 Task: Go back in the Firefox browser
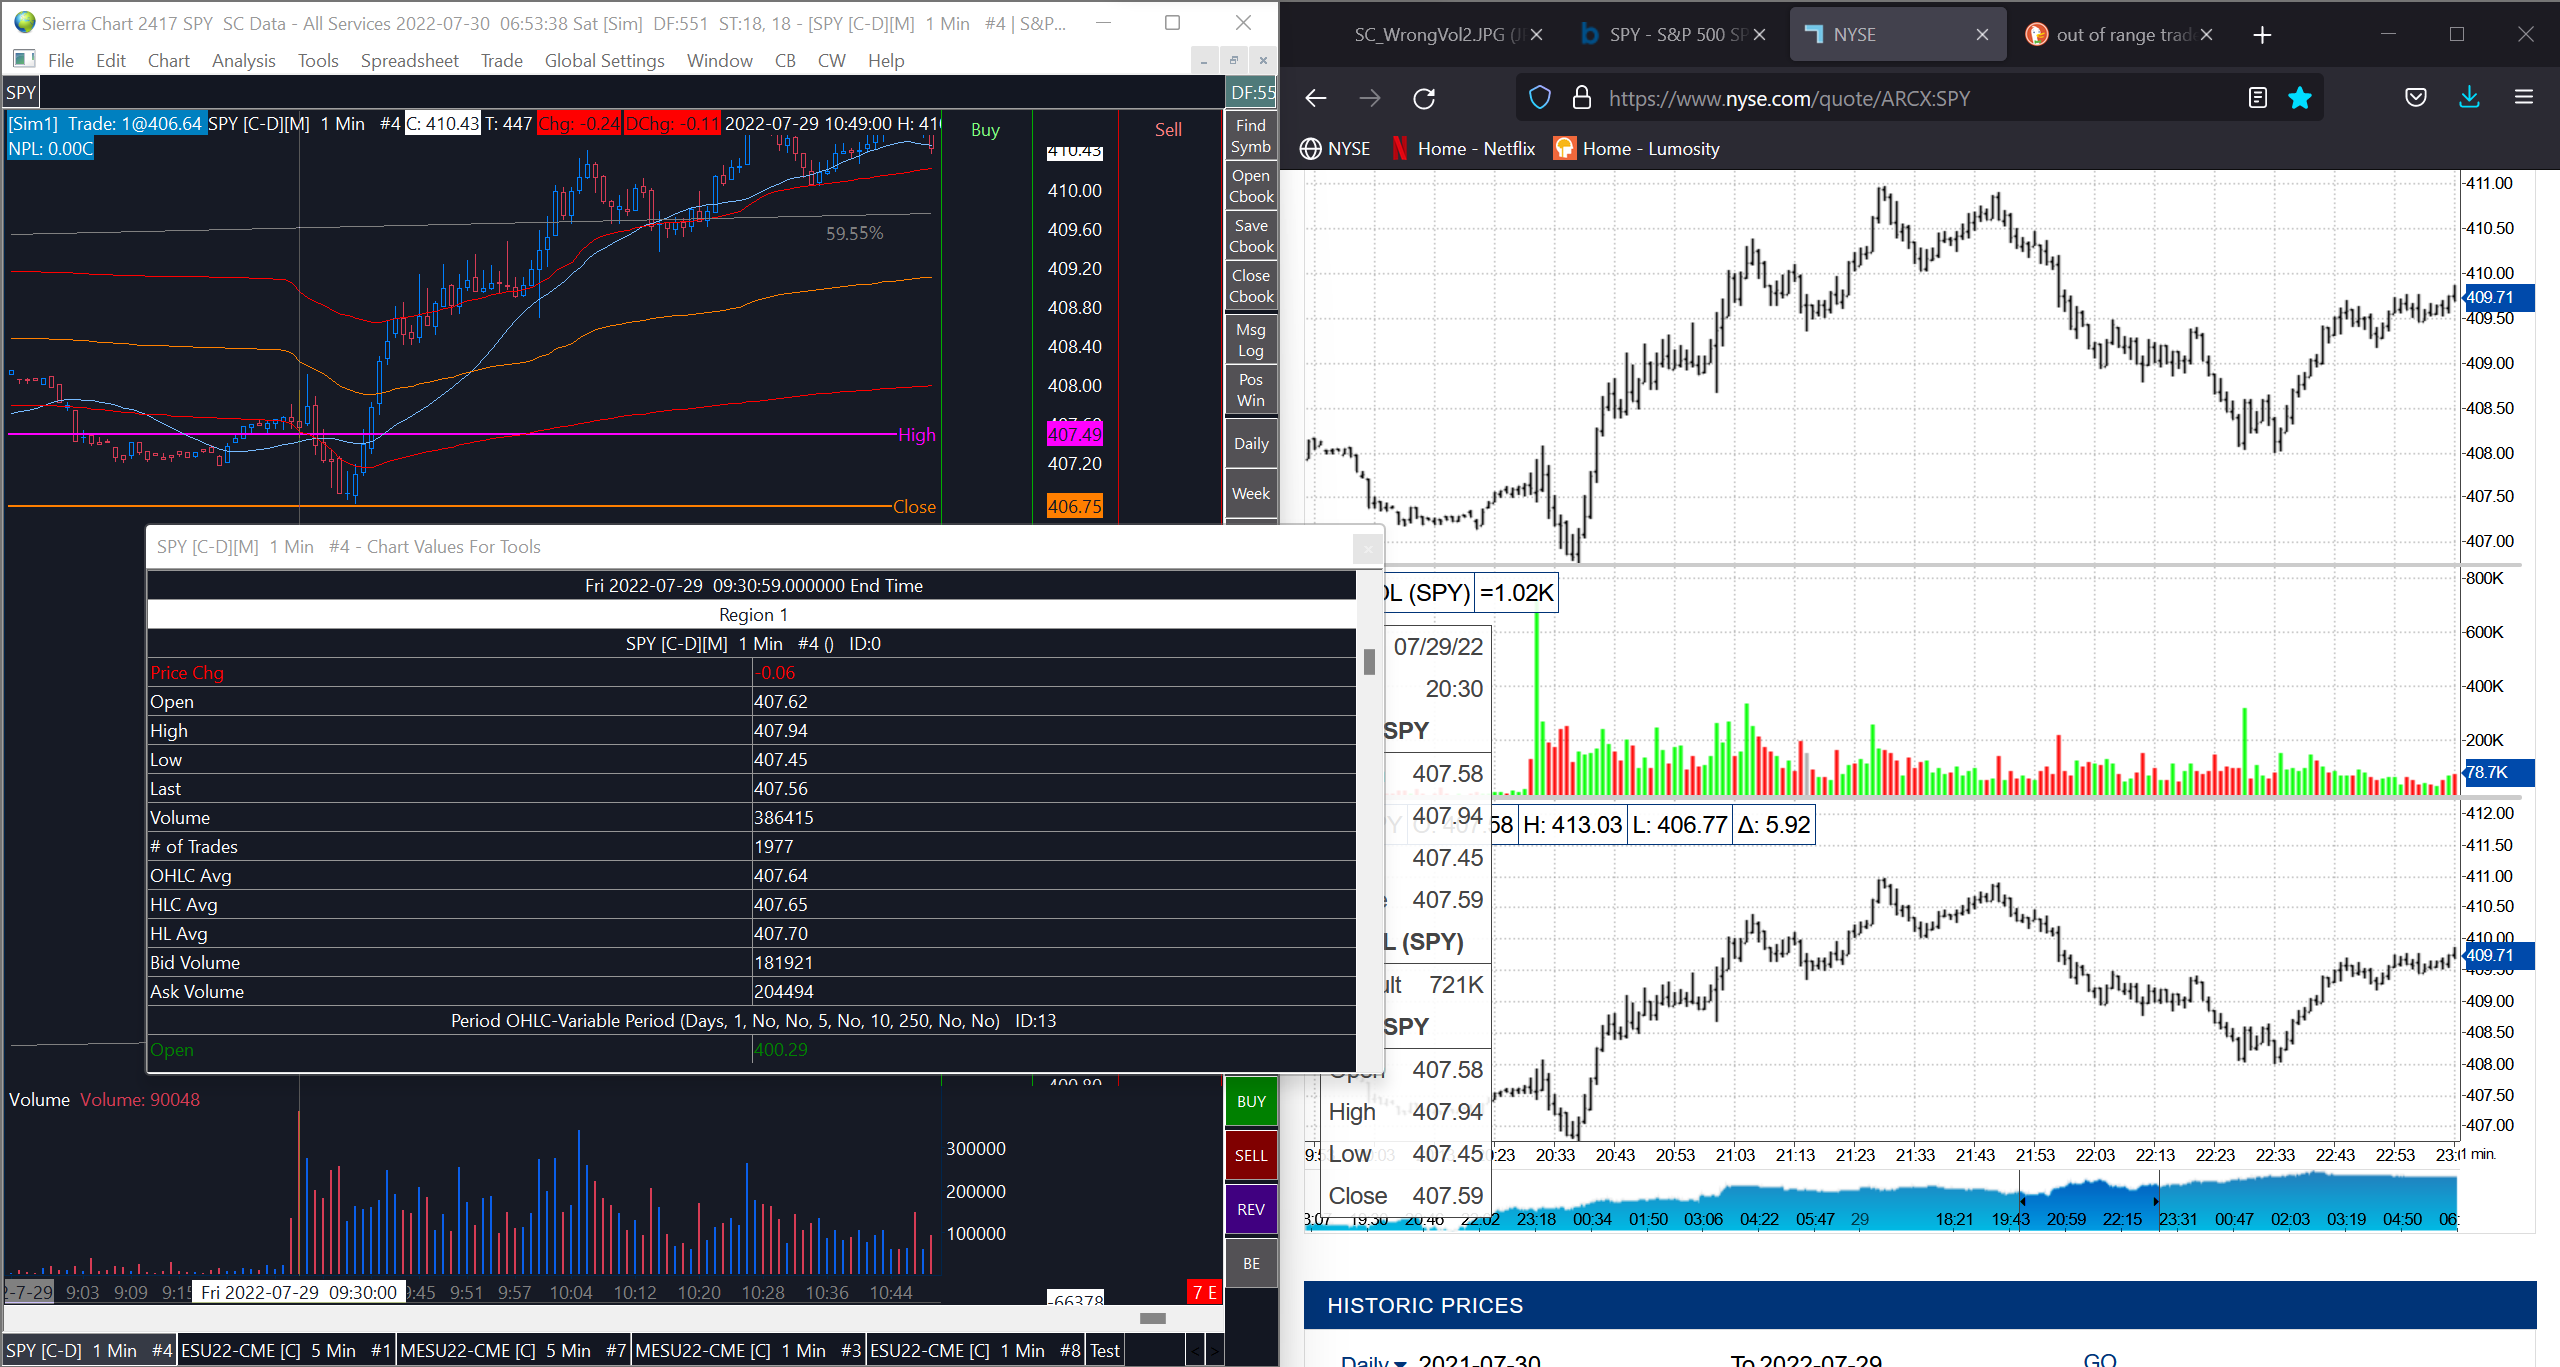click(1316, 98)
